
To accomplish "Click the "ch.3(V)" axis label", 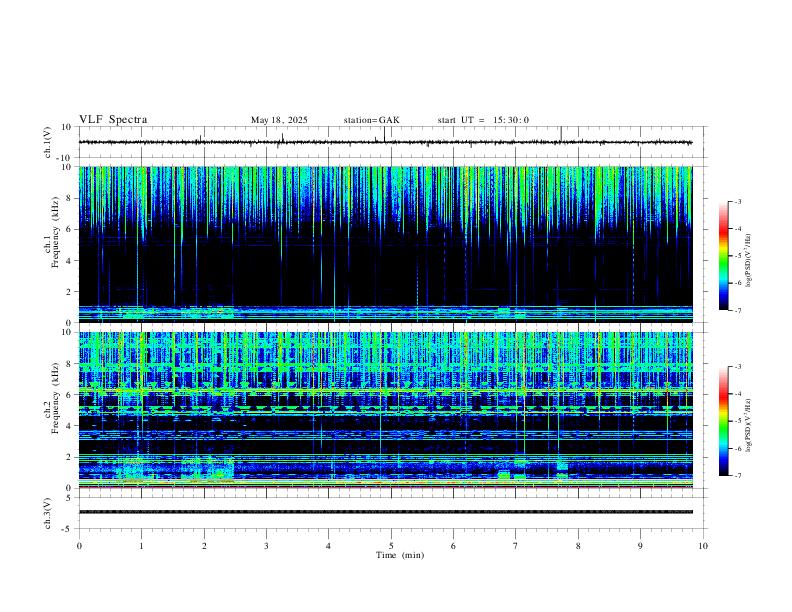I will point(49,513).
